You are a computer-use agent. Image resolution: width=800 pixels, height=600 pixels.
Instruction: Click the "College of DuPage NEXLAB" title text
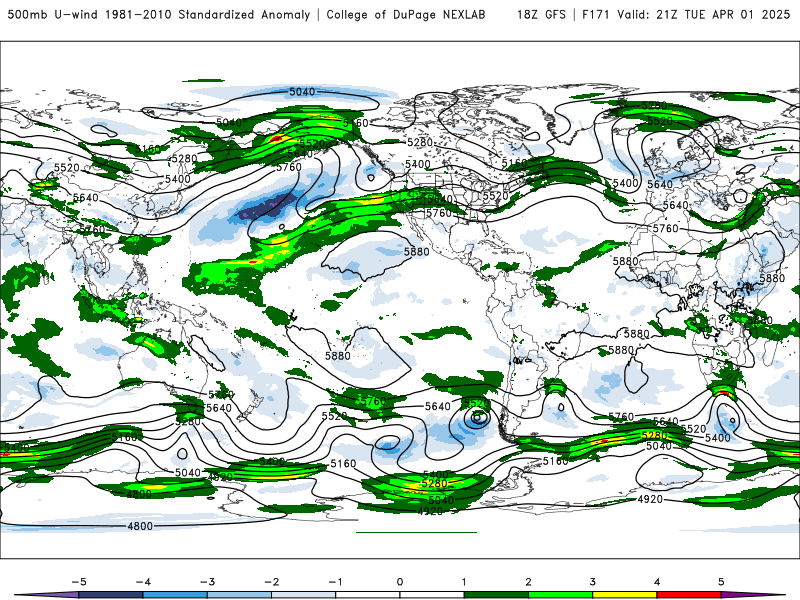406,15
